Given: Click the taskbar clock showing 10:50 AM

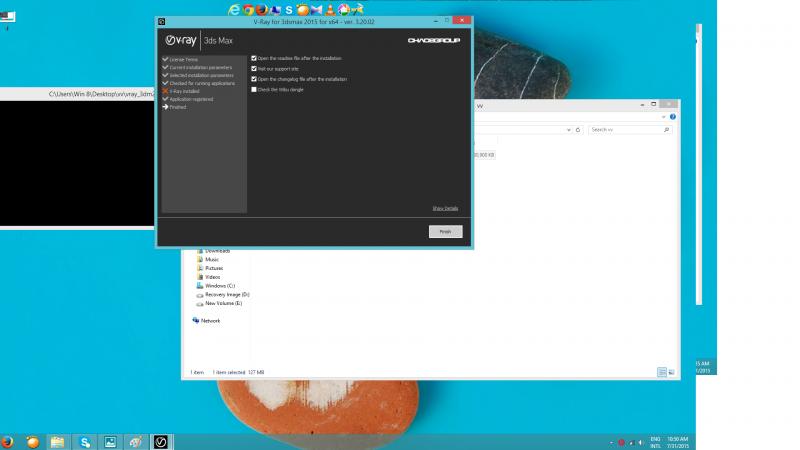Looking at the screenshot, I should click(x=678, y=442).
